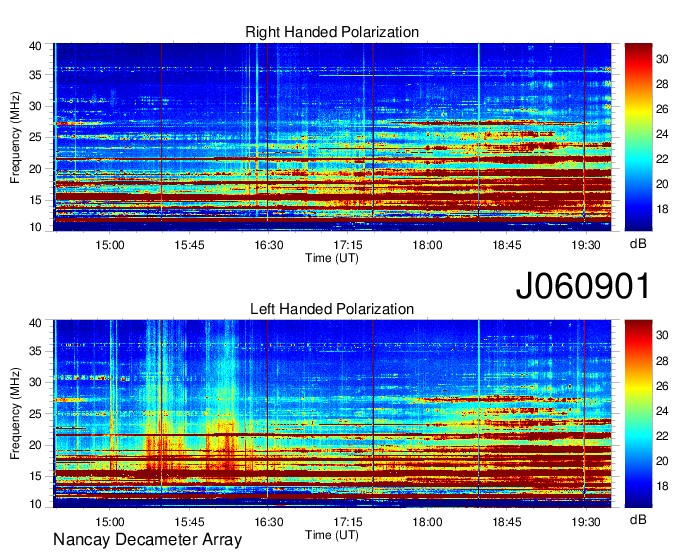Click the 18 dB value on Right Handed colorbar
This screenshot has height=552, width=680.
point(662,209)
